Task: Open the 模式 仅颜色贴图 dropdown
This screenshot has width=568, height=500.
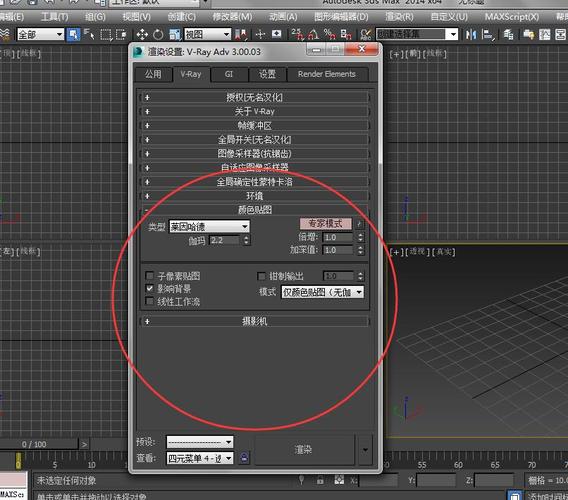Action: (322, 292)
